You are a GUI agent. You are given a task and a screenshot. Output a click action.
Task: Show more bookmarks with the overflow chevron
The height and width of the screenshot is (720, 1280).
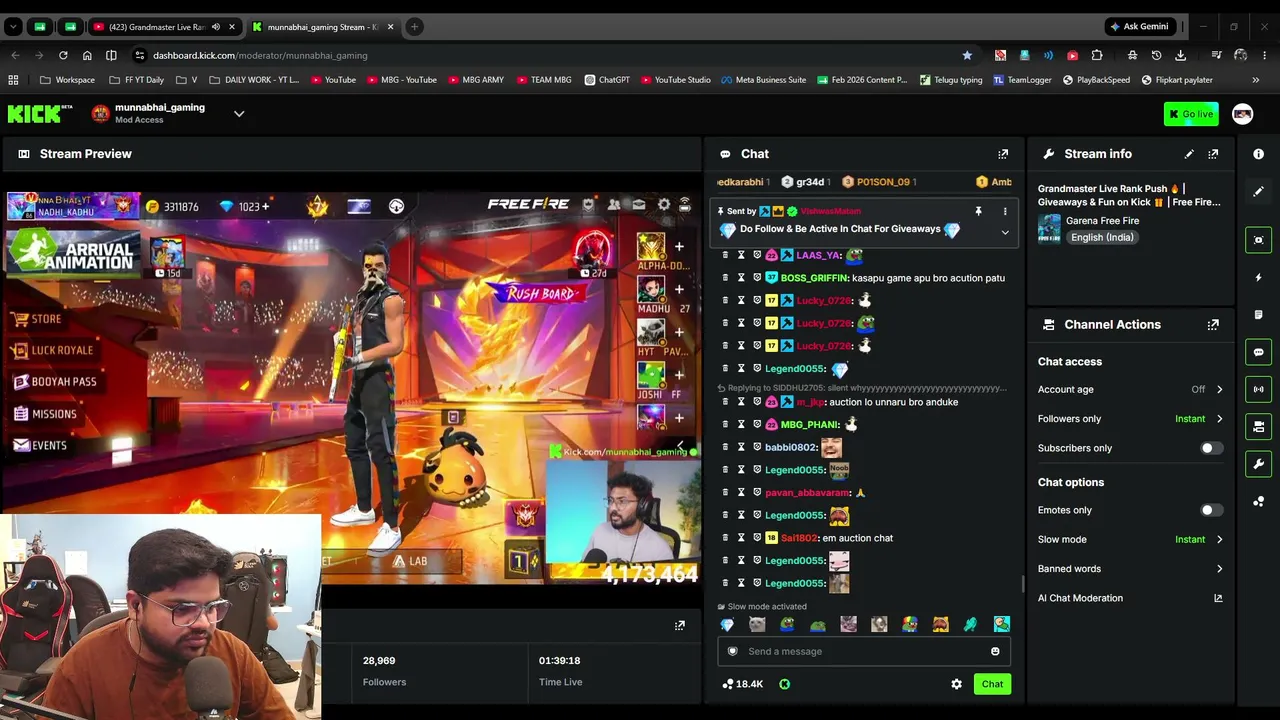click(x=1256, y=80)
